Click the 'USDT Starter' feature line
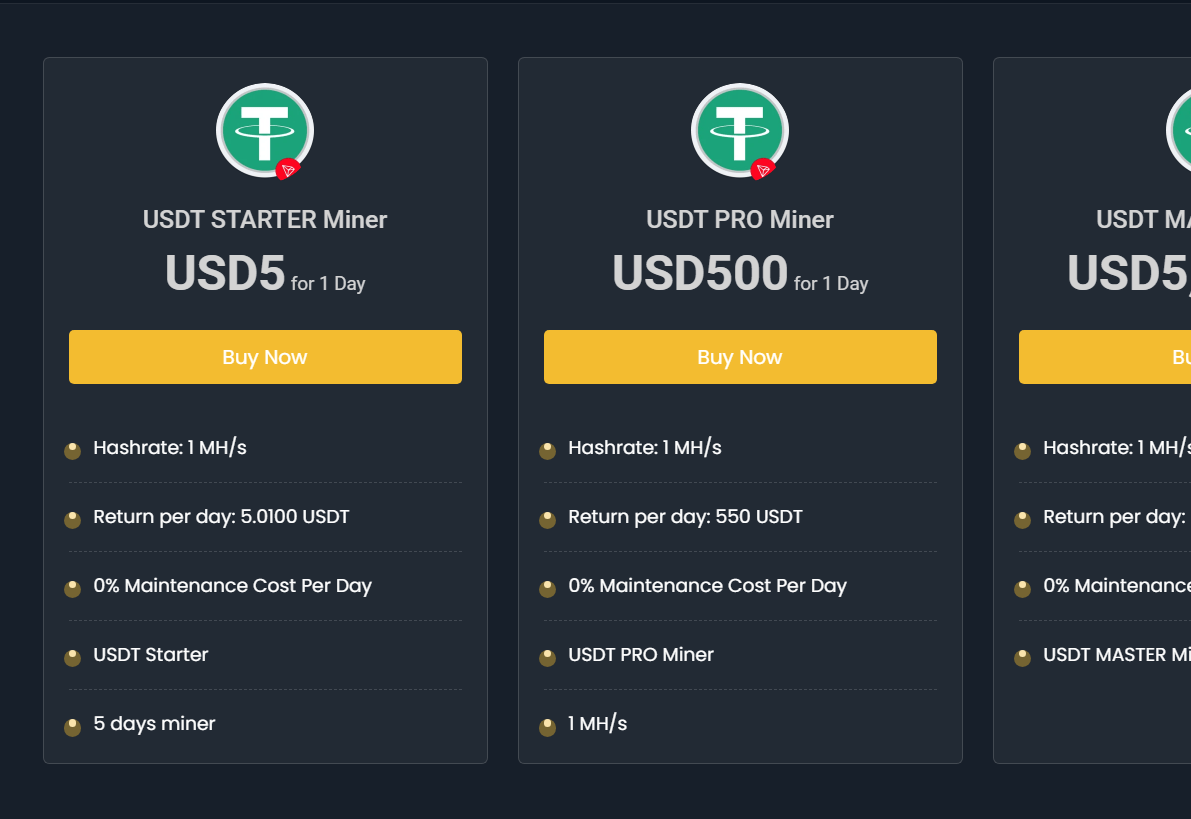 pos(151,655)
